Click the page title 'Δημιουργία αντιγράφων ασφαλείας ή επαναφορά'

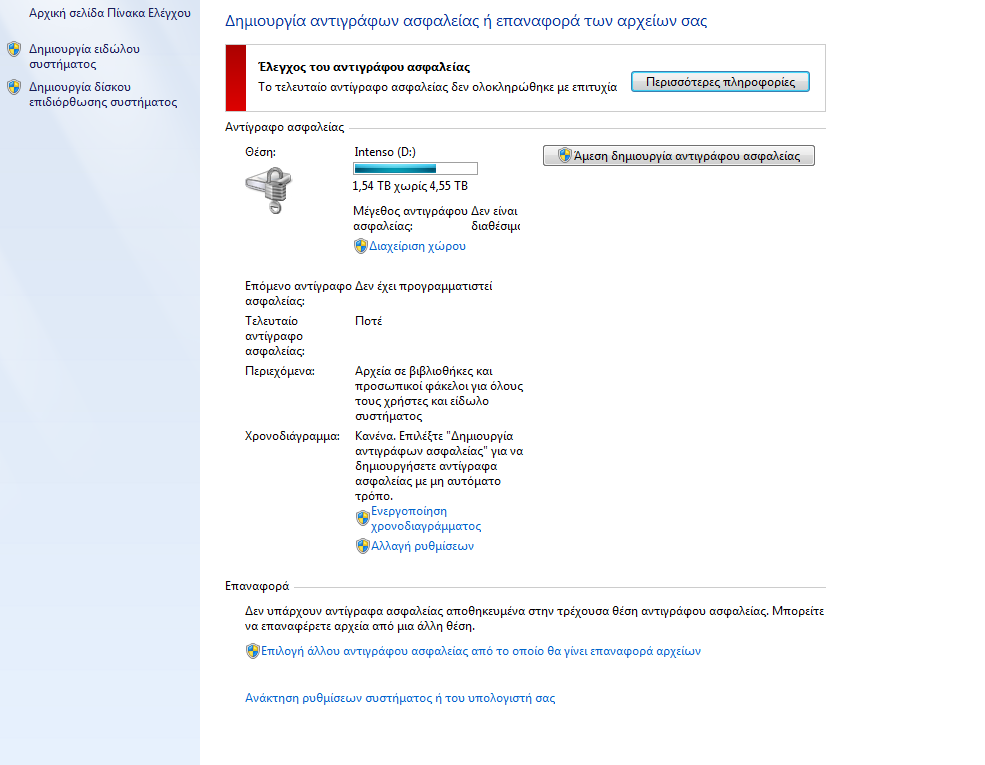pos(466,21)
